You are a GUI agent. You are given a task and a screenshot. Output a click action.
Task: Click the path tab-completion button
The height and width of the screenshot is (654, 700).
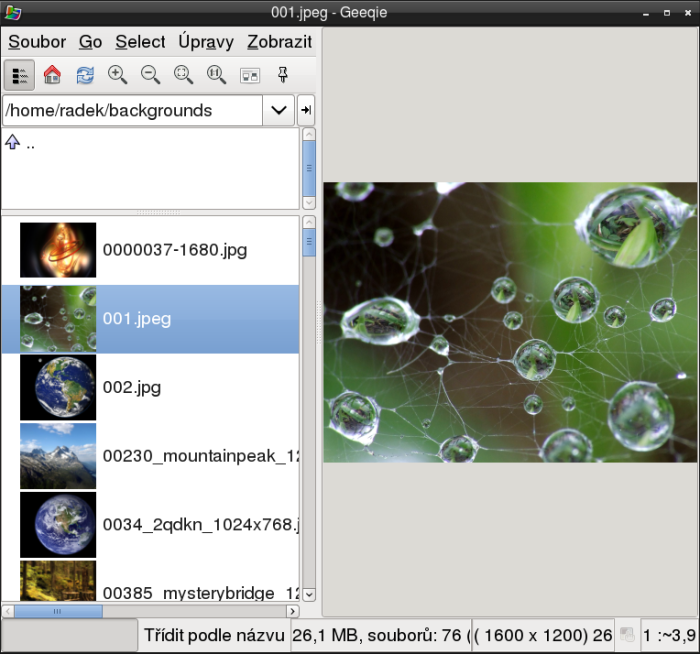click(x=306, y=110)
